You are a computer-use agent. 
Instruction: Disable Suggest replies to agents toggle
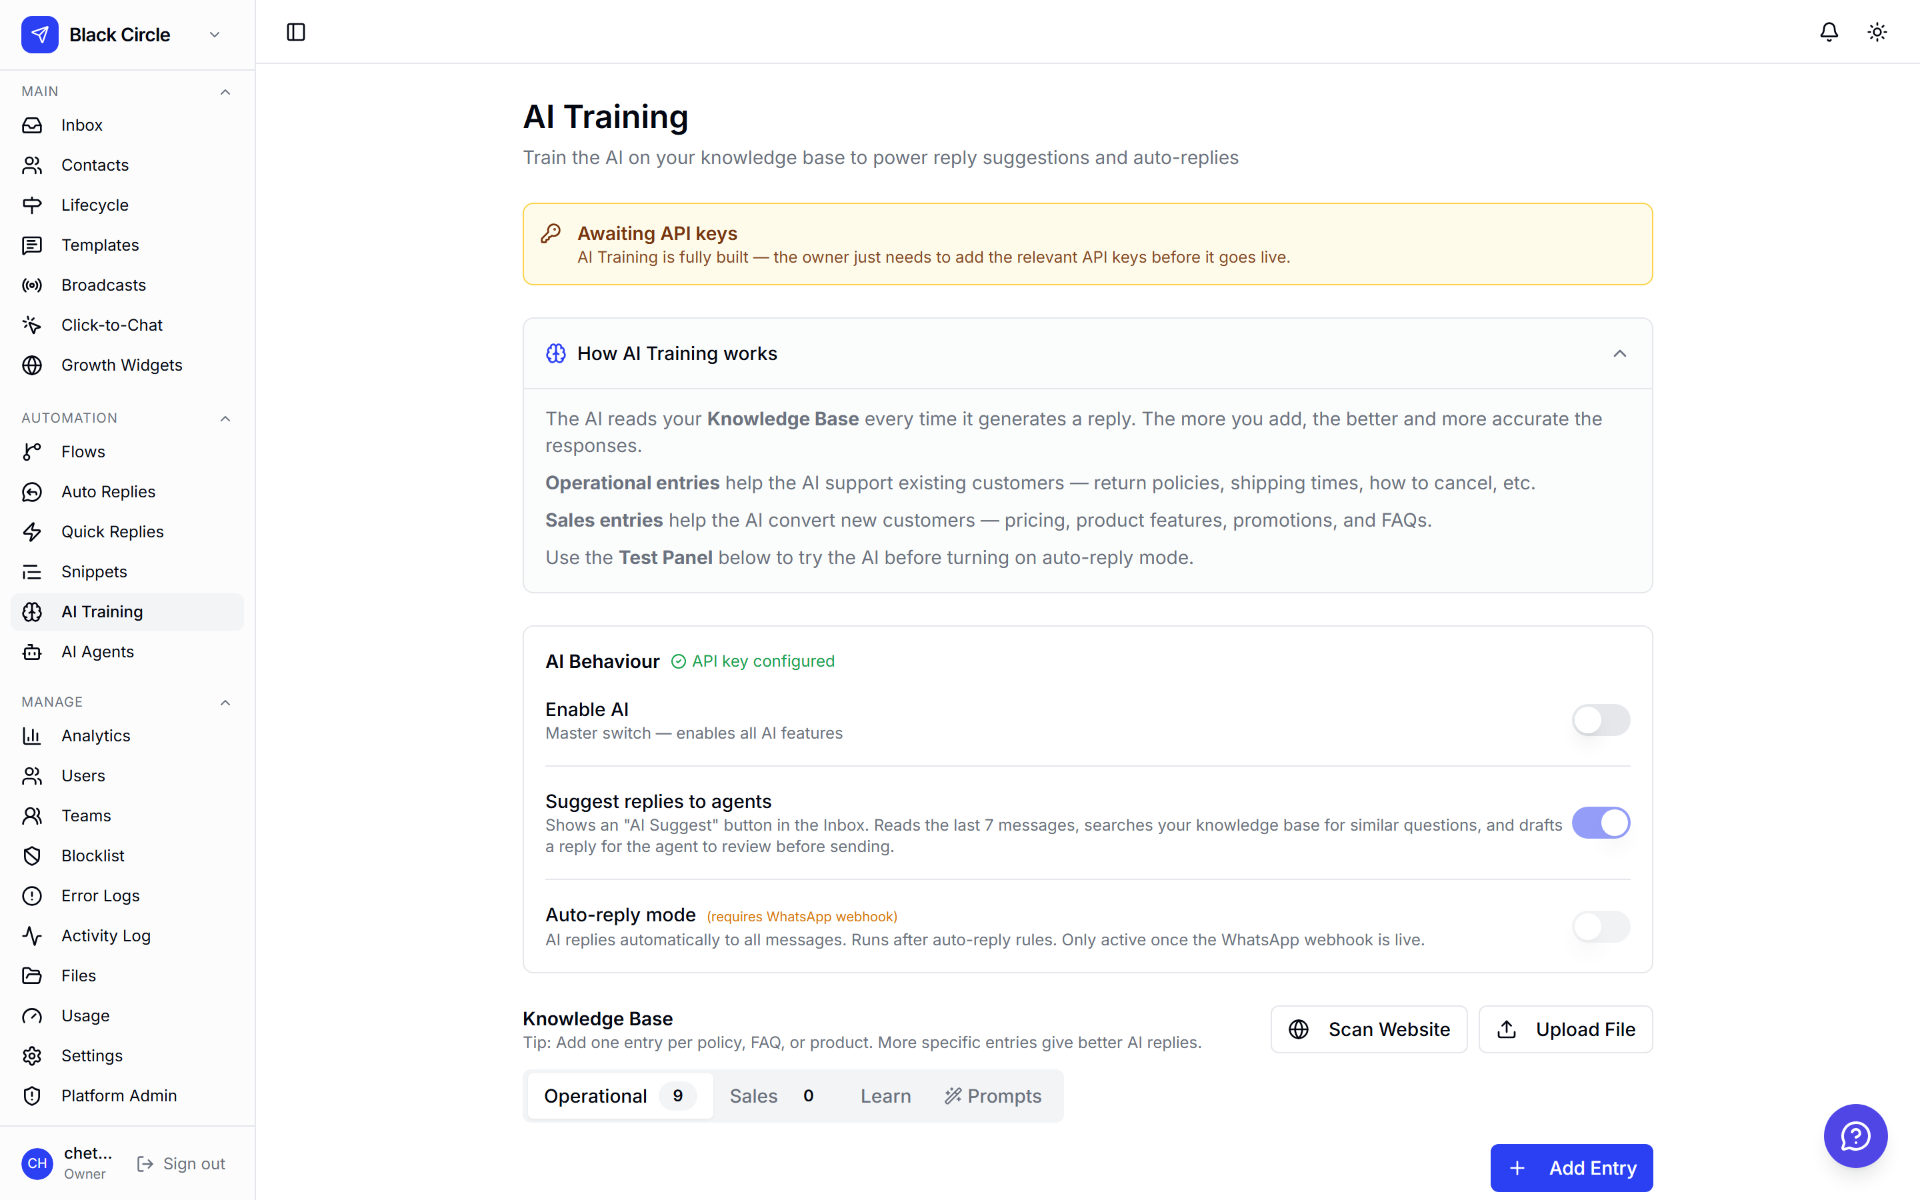tap(1601, 823)
